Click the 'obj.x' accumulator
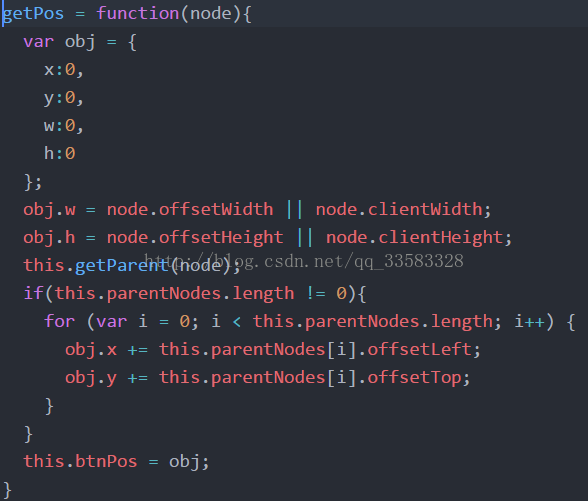 (x=91, y=350)
